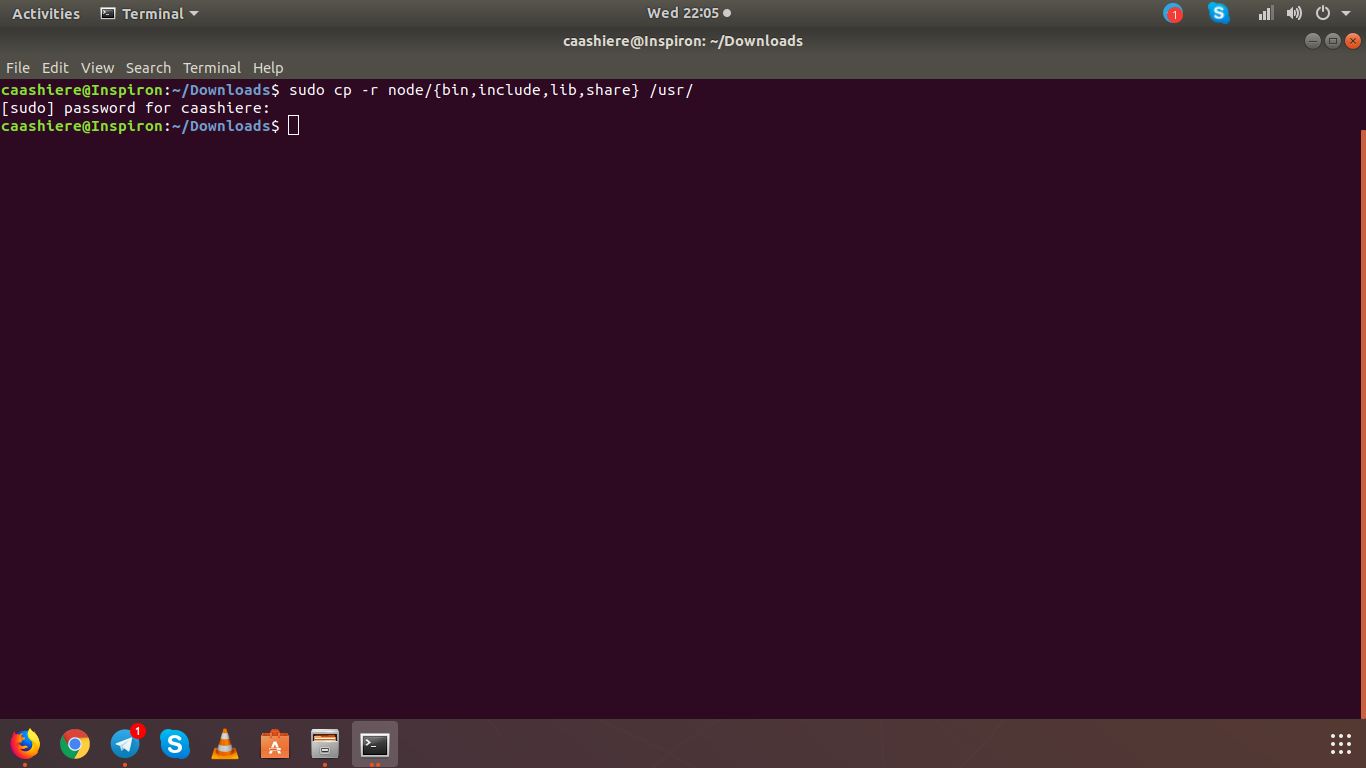Image resolution: width=1366 pixels, height=768 pixels.
Task: Open the calendar by clicking Wed 22:05
Action: pyautogui.click(x=683, y=13)
